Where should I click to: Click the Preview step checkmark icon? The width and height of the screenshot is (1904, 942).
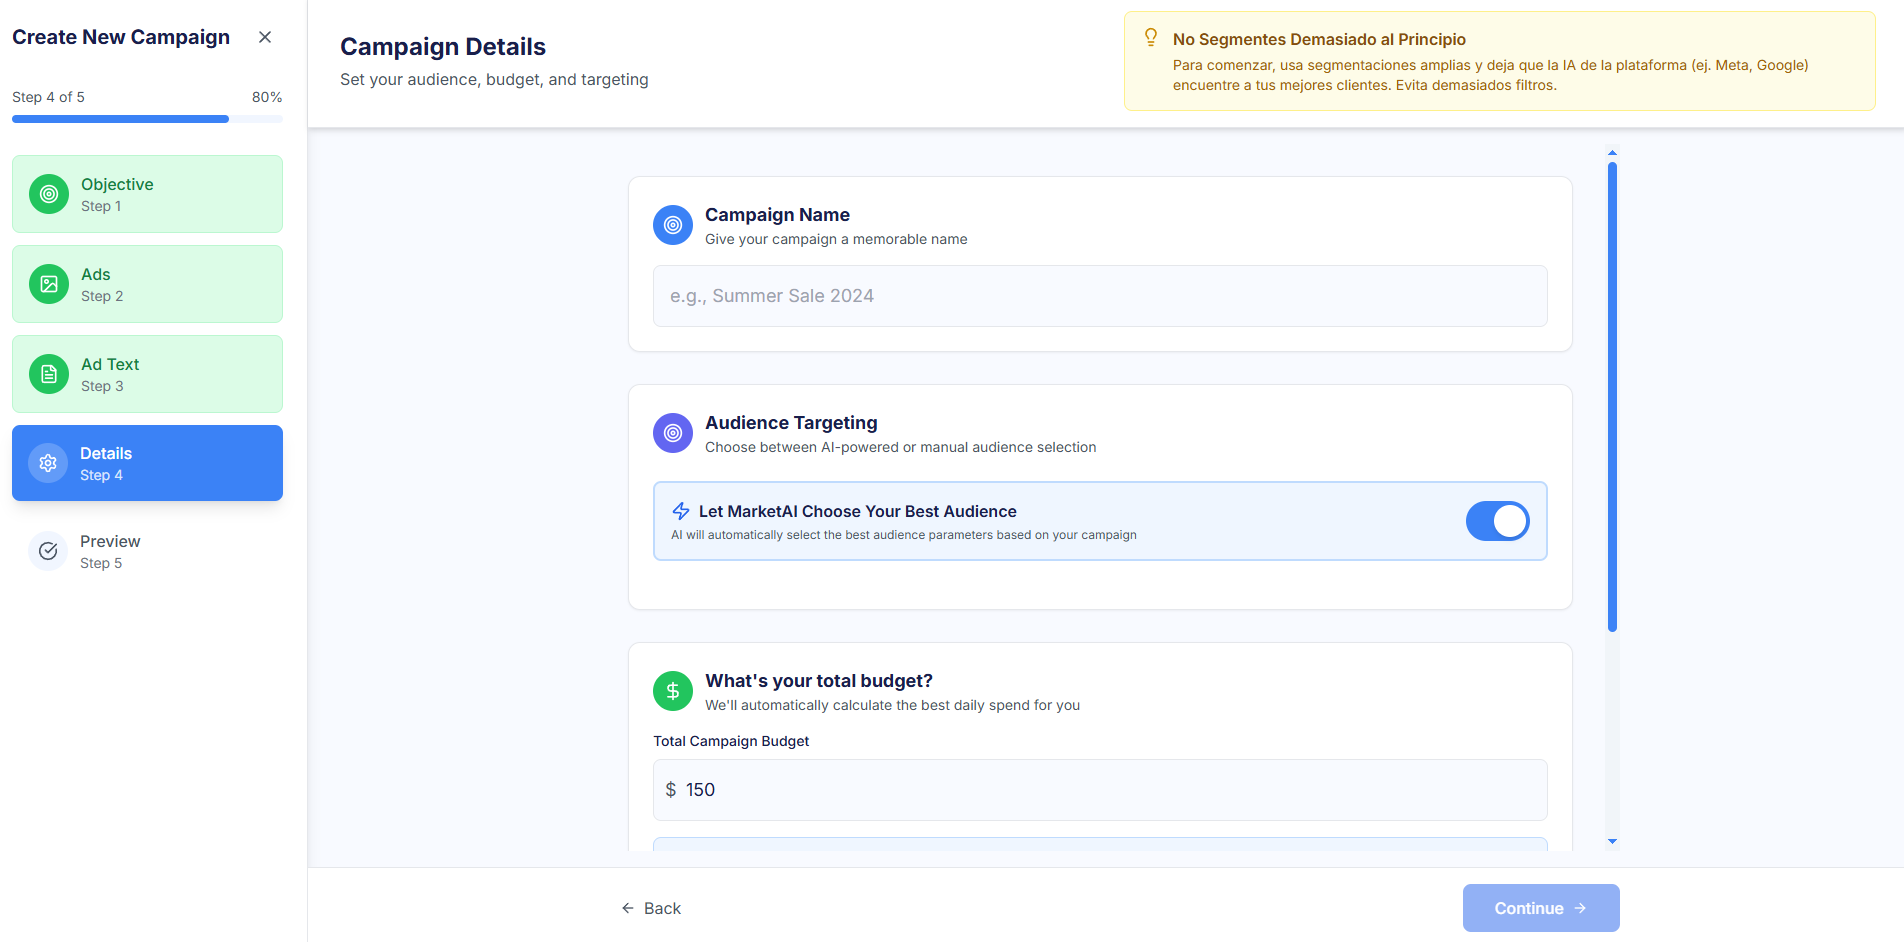pos(48,551)
